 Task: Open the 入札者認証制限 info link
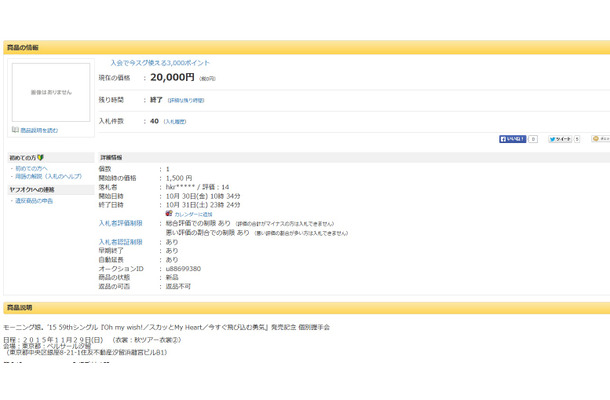click(120, 241)
